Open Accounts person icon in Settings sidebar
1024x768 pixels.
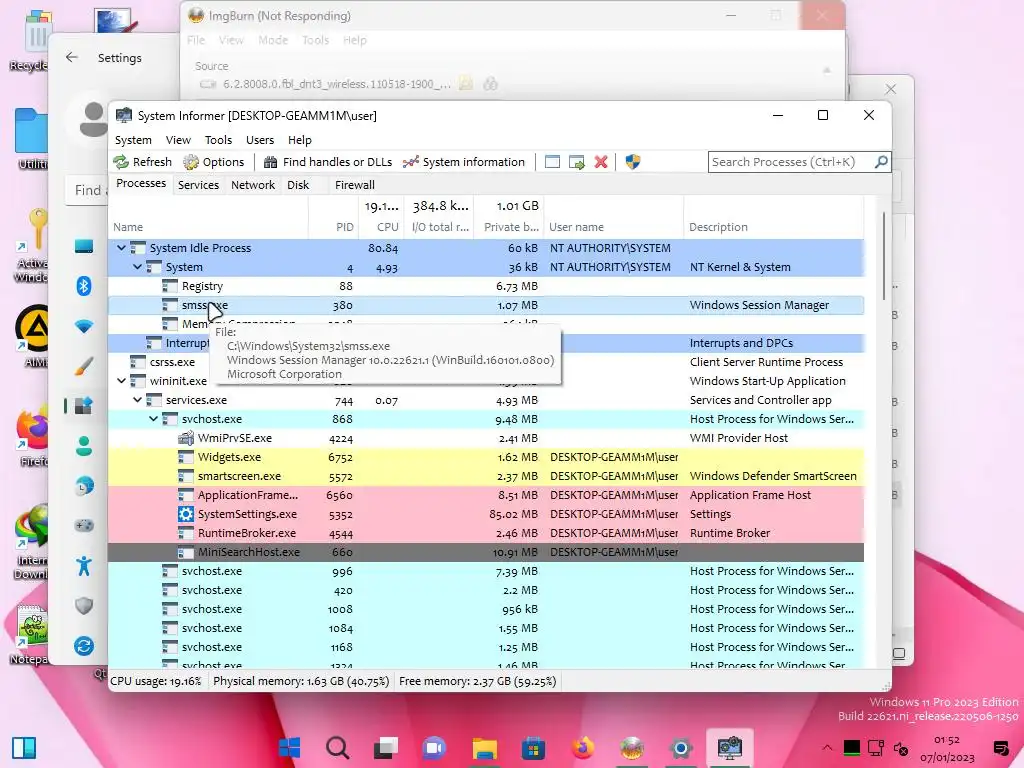point(84,446)
